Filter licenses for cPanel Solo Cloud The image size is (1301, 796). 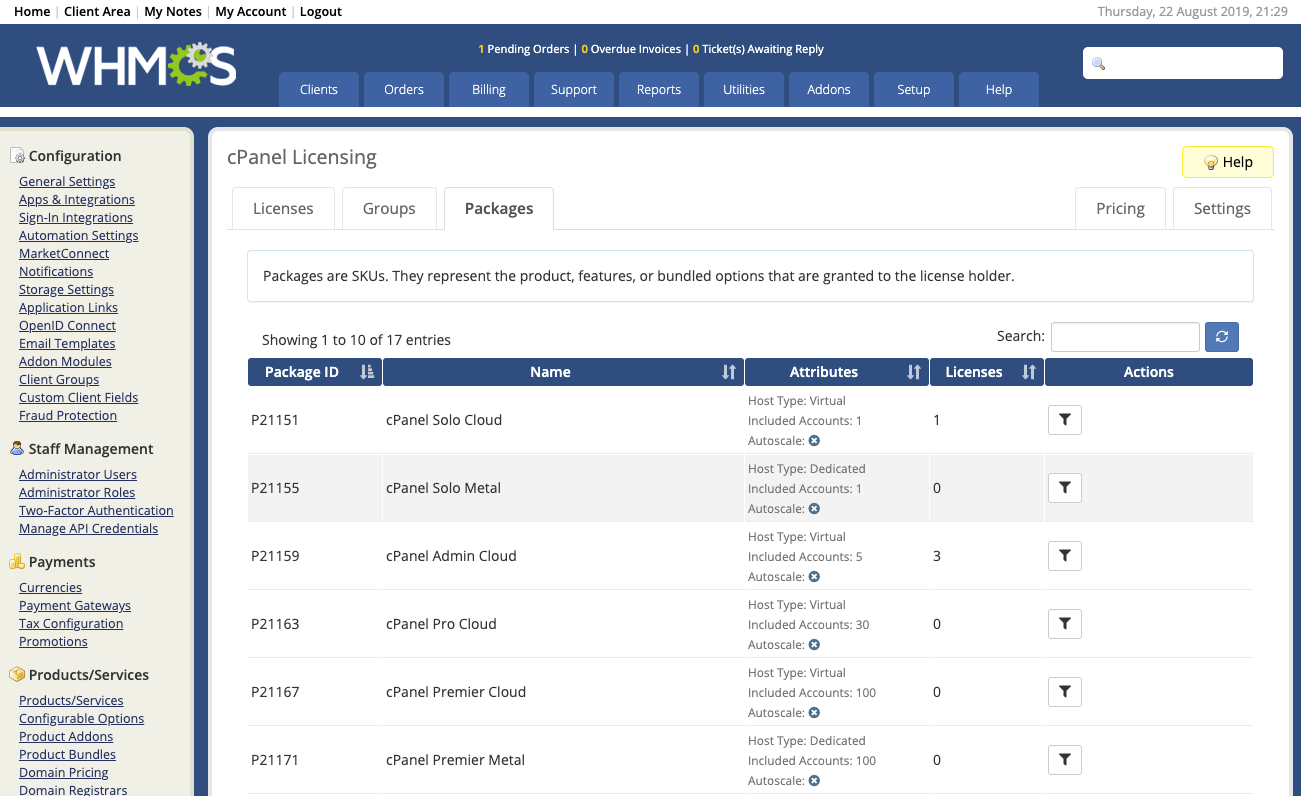1065,420
